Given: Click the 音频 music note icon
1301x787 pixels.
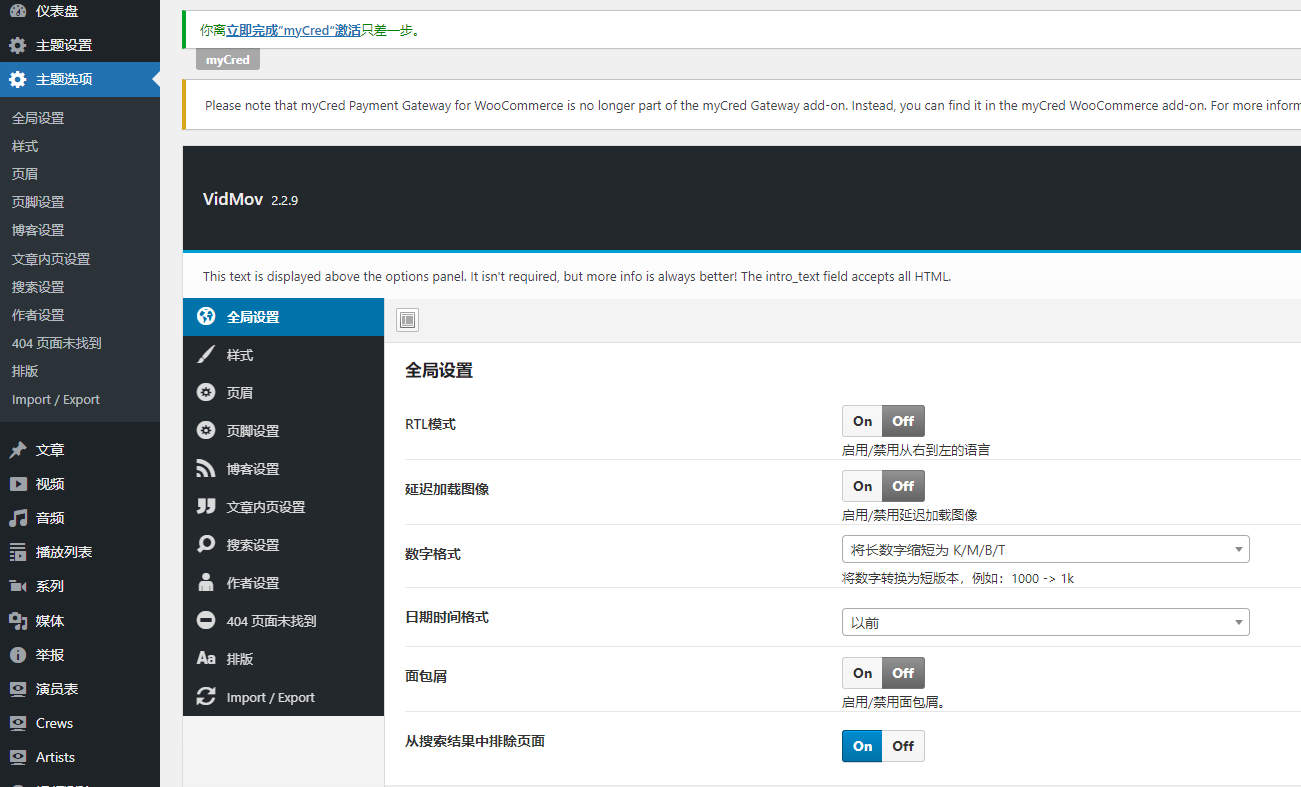Looking at the screenshot, I should point(18,518).
